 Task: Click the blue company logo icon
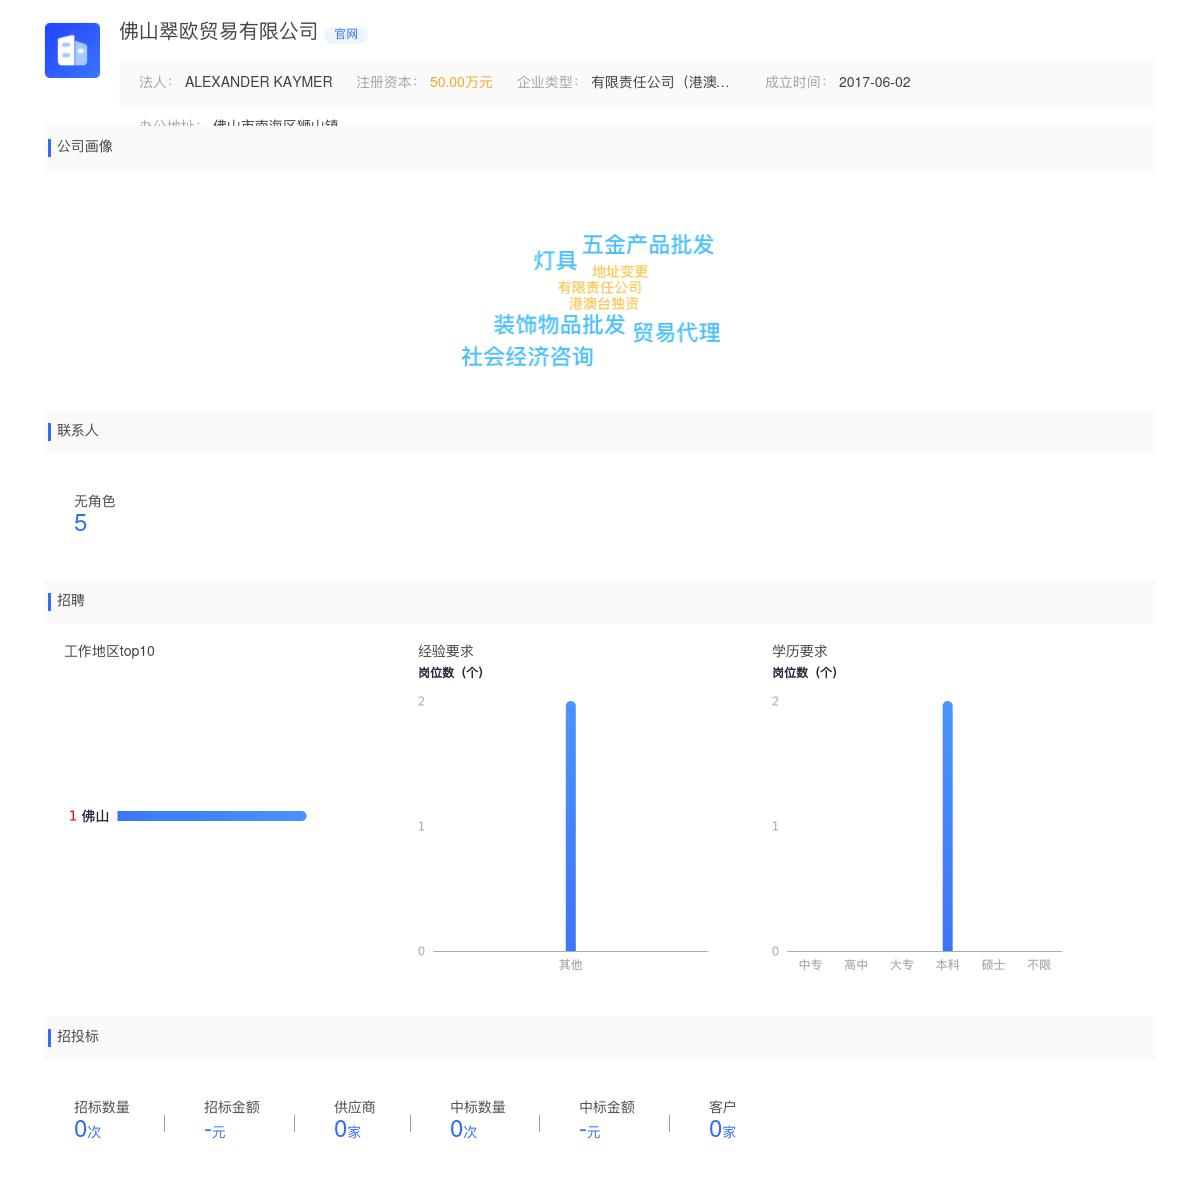tap(72, 50)
